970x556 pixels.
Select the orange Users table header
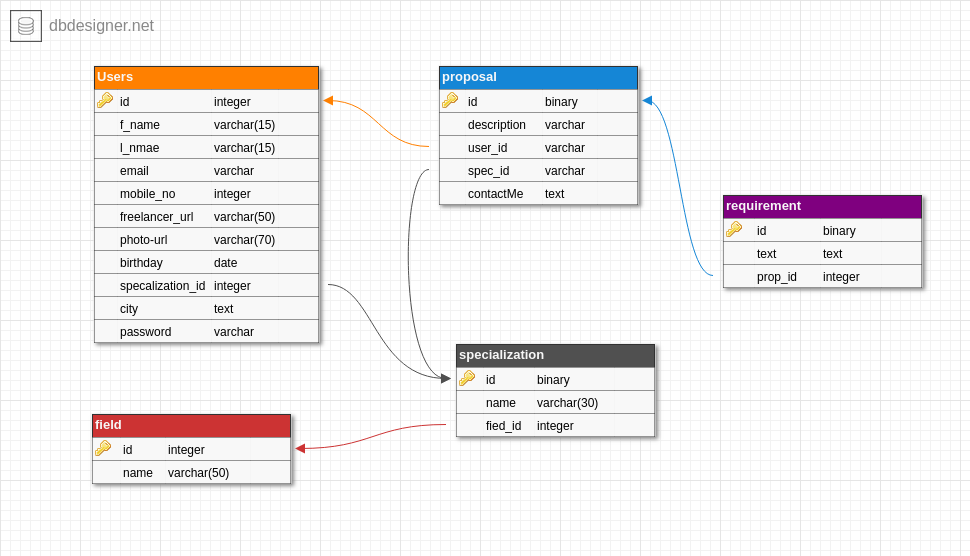pyautogui.click(x=207, y=78)
